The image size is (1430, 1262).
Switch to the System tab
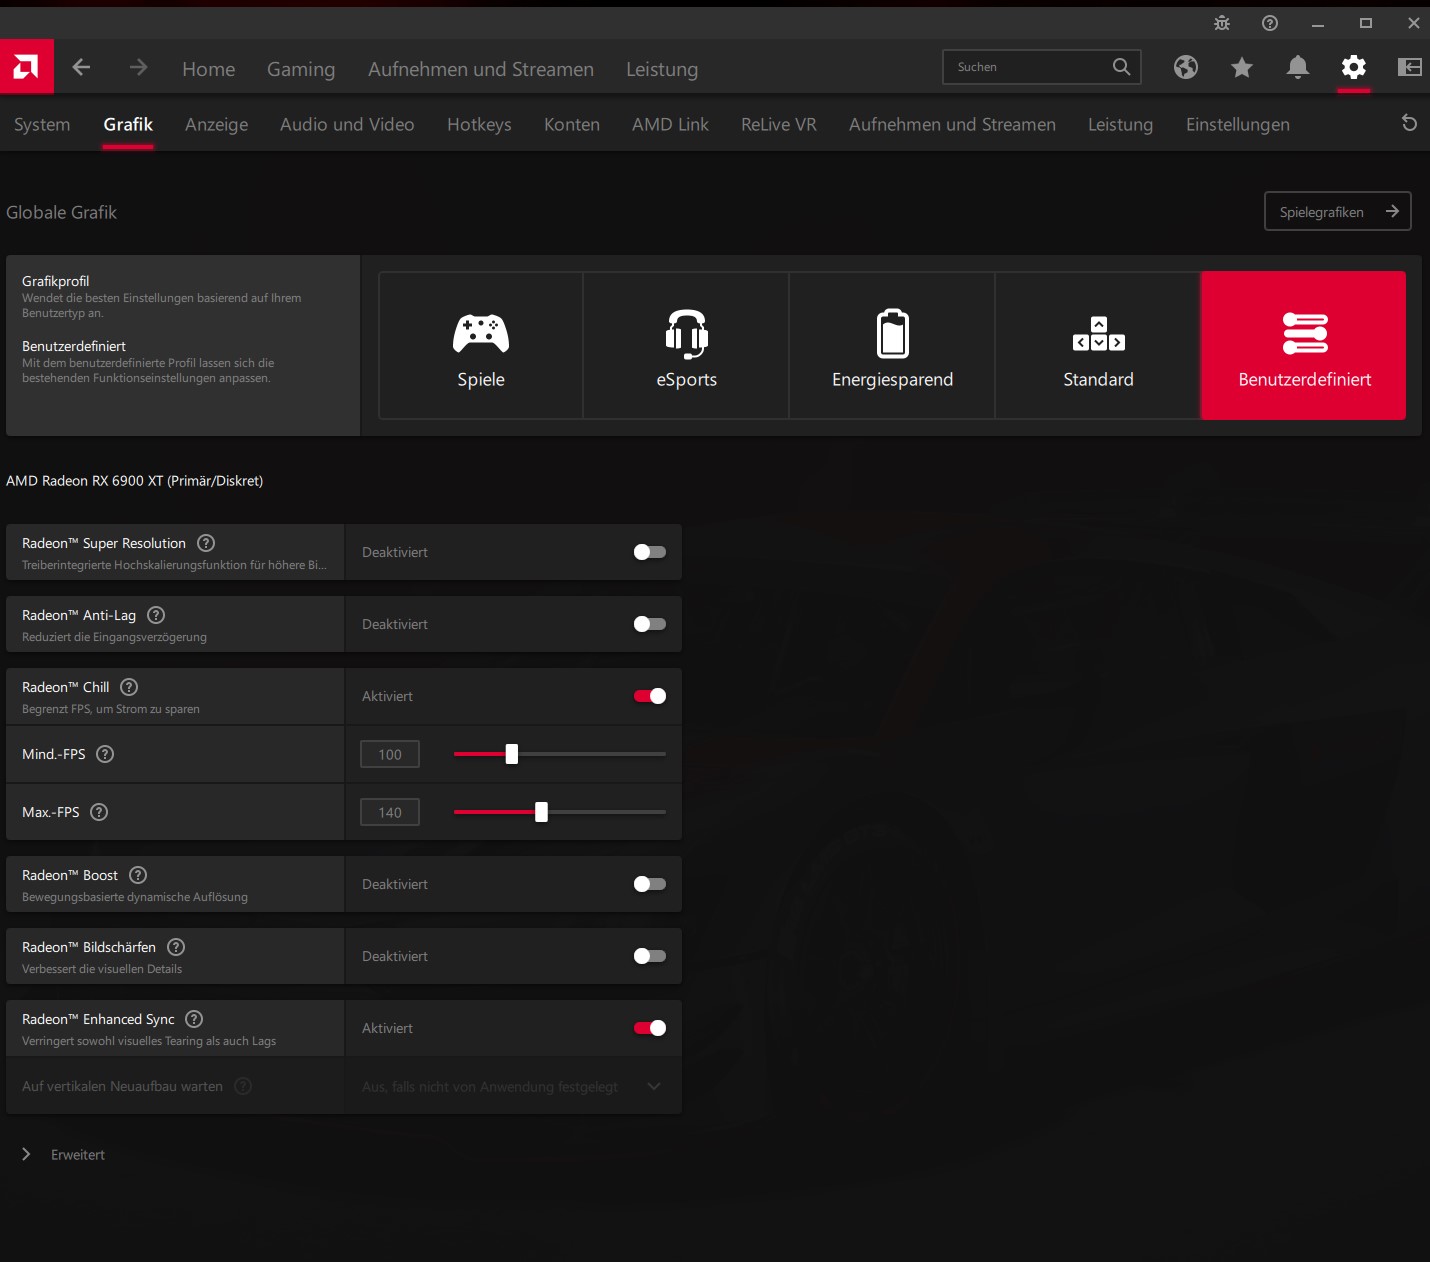pos(42,124)
